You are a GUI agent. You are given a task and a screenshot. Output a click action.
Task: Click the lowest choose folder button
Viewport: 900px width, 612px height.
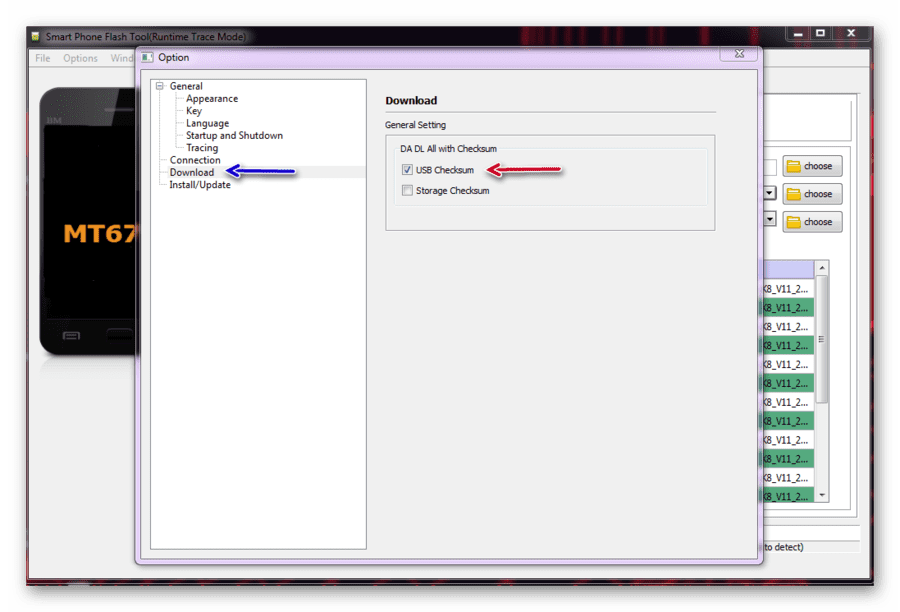(x=812, y=222)
